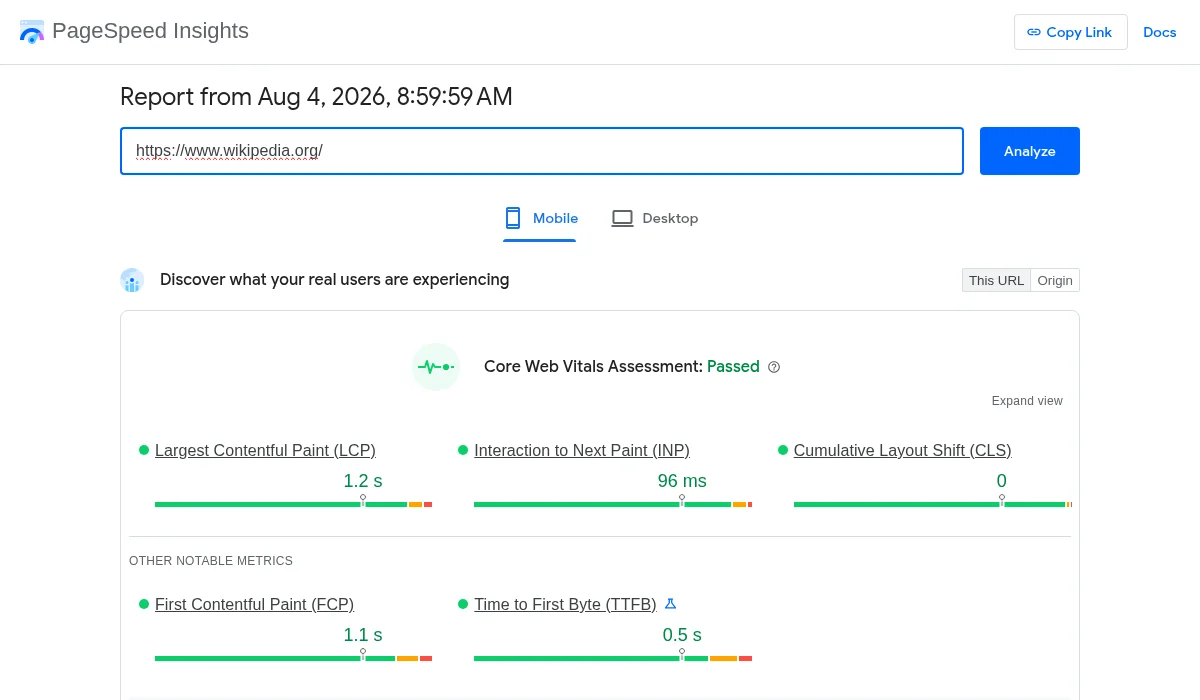Screen dimensions: 1200x700
Task: Click the green dot beside TTFB
Action: pos(463,604)
